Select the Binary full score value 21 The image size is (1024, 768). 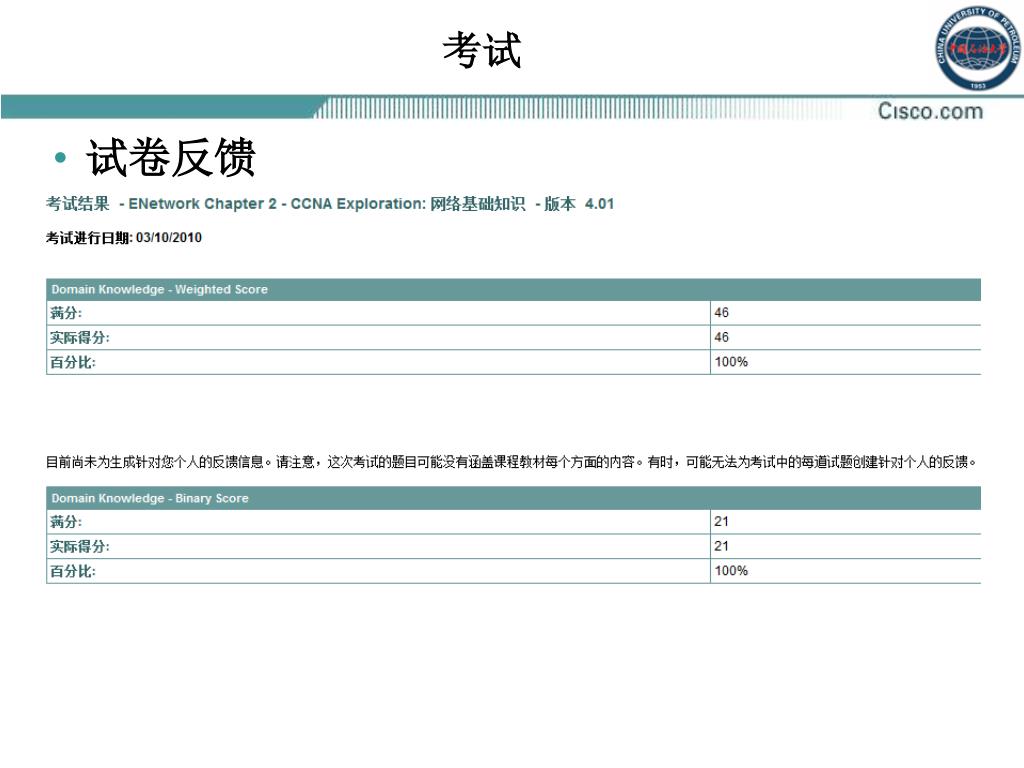coord(722,522)
